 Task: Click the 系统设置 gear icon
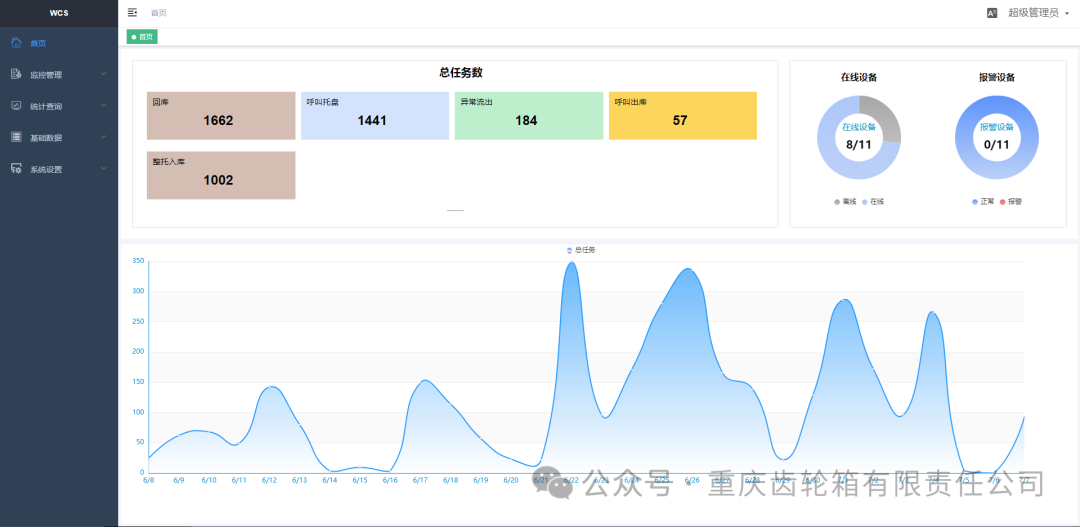tap(16, 169)
